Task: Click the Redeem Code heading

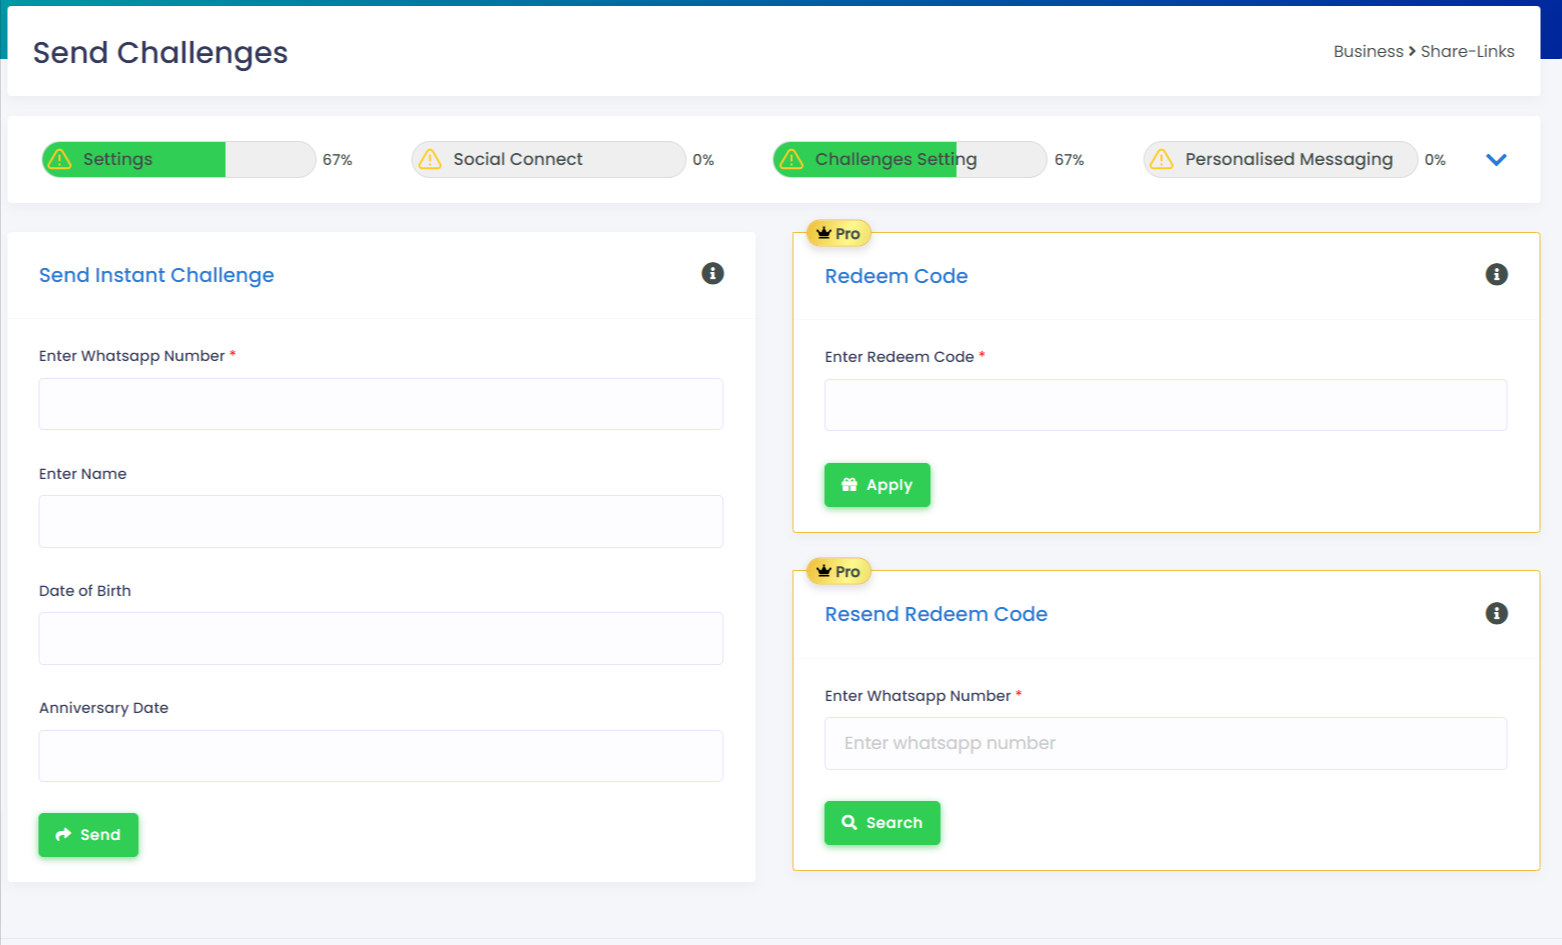Action: click(896, 276)
